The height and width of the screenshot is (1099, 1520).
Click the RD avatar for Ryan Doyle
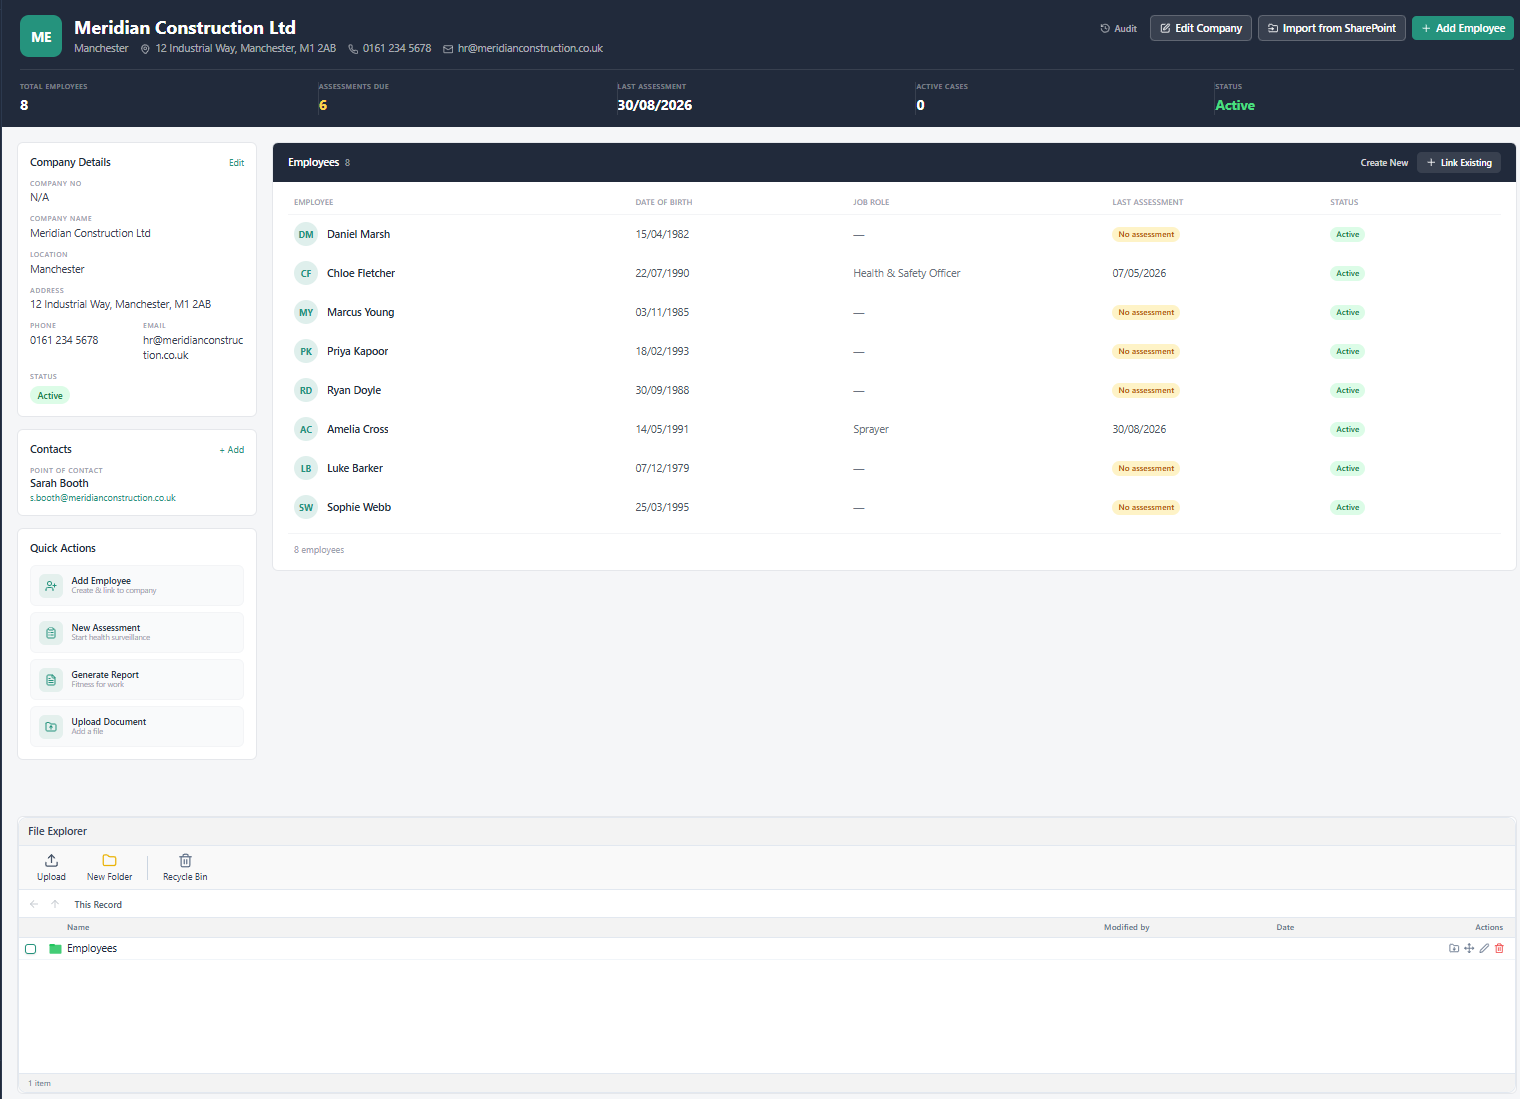point(306,391)
